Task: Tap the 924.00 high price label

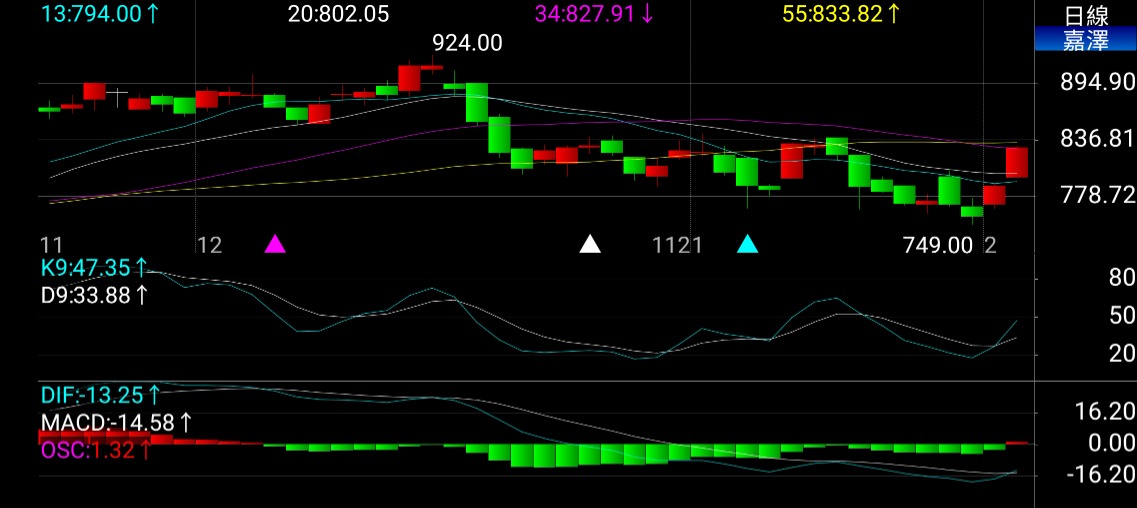Action: (467, 43)
